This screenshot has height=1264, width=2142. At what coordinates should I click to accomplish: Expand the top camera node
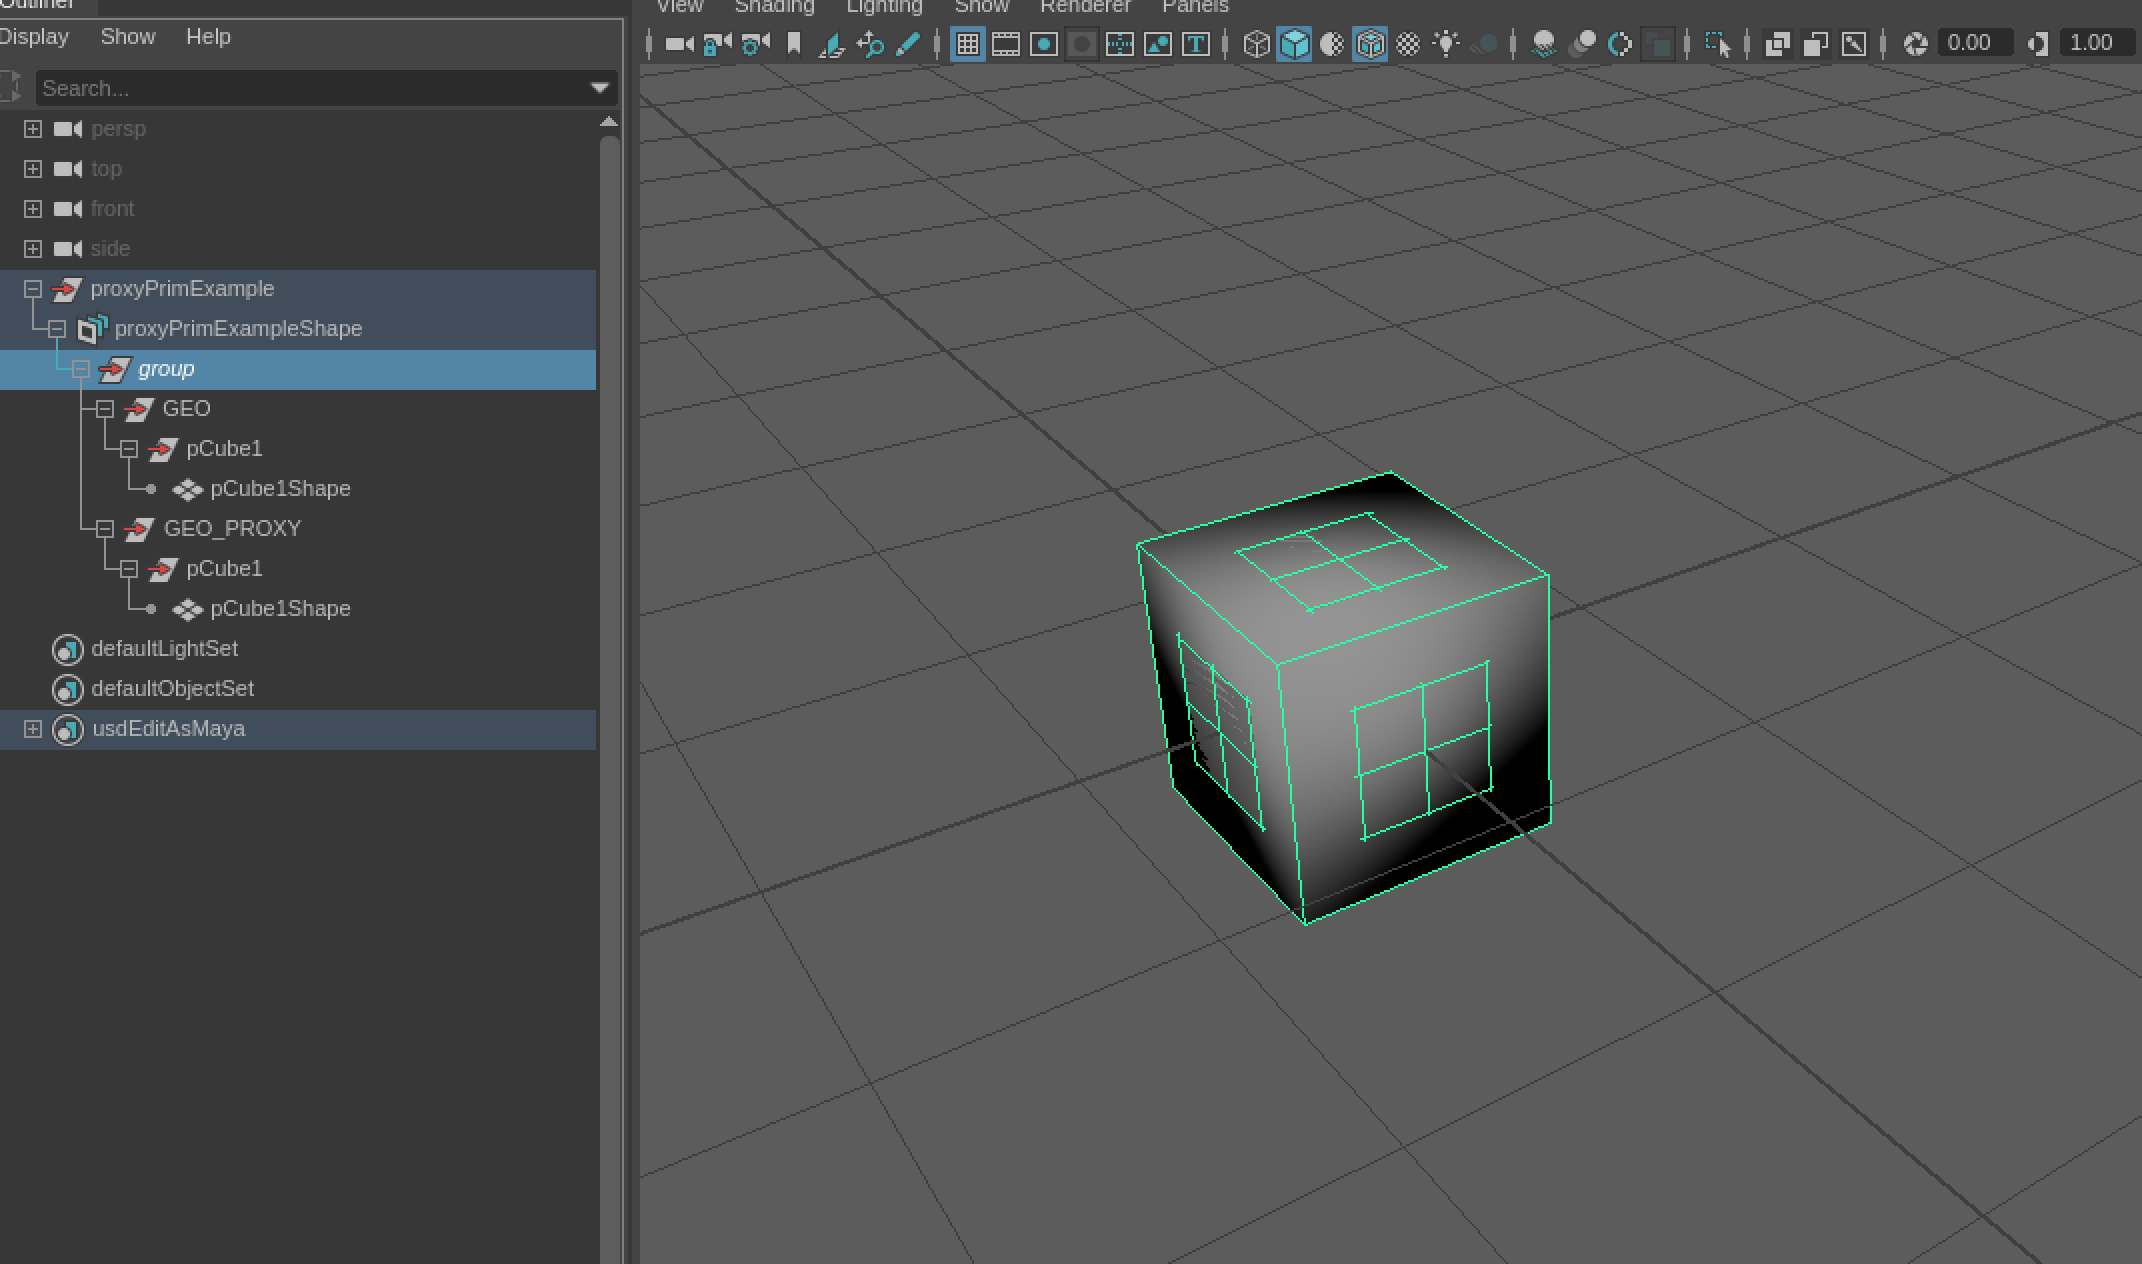click(33, 169)
